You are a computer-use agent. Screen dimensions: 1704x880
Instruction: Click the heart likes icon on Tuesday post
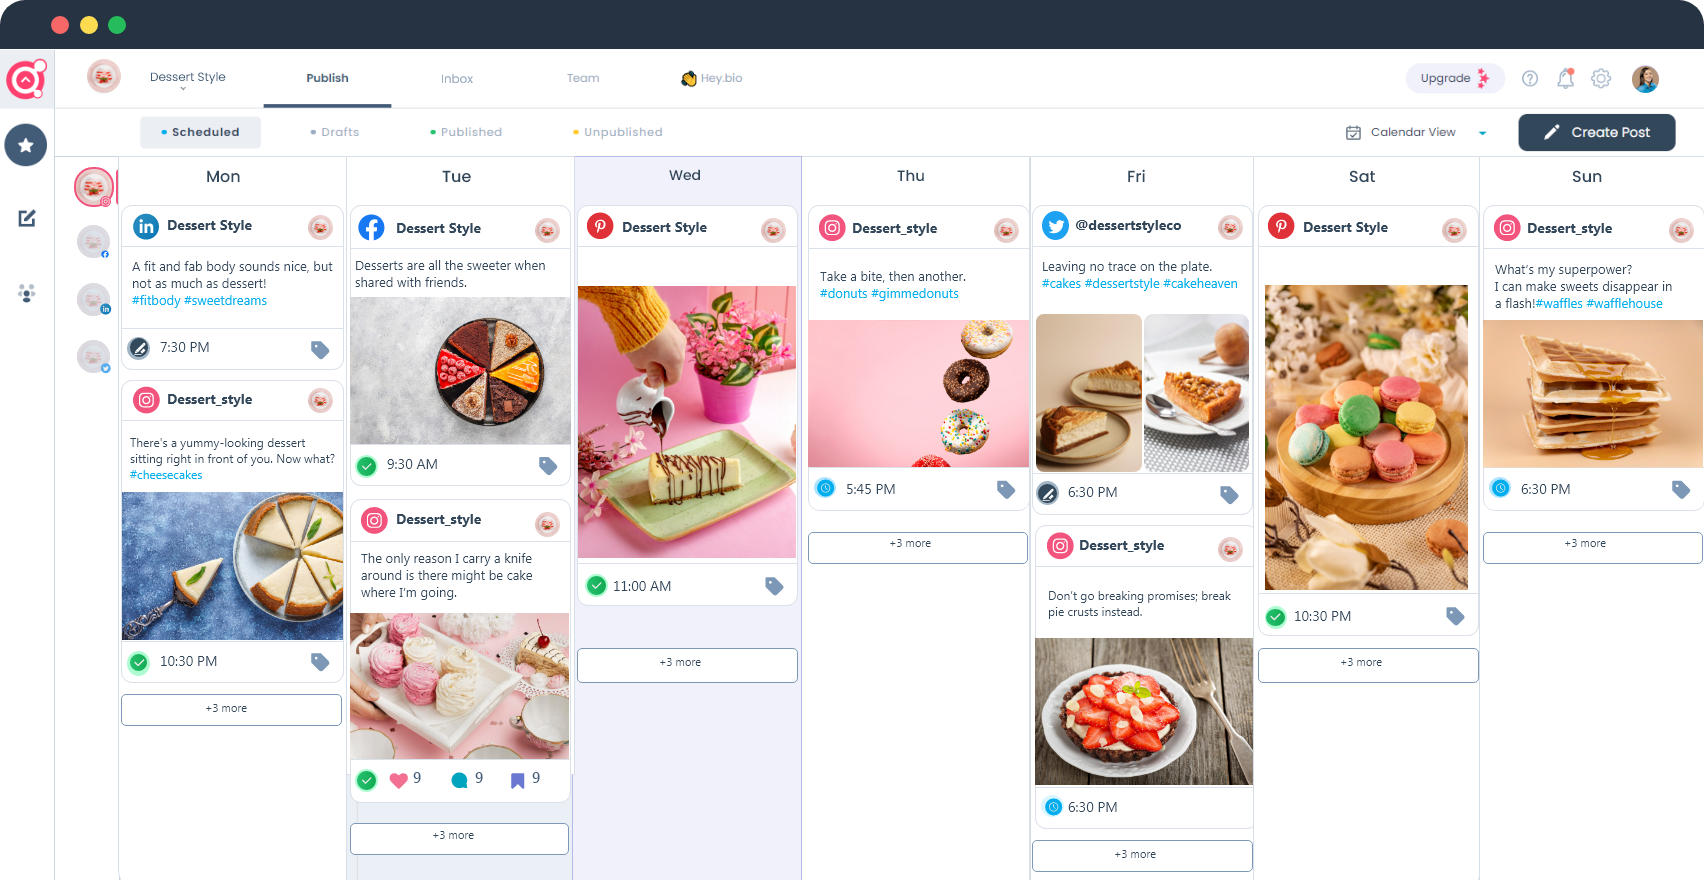click(x=398, y=781)
